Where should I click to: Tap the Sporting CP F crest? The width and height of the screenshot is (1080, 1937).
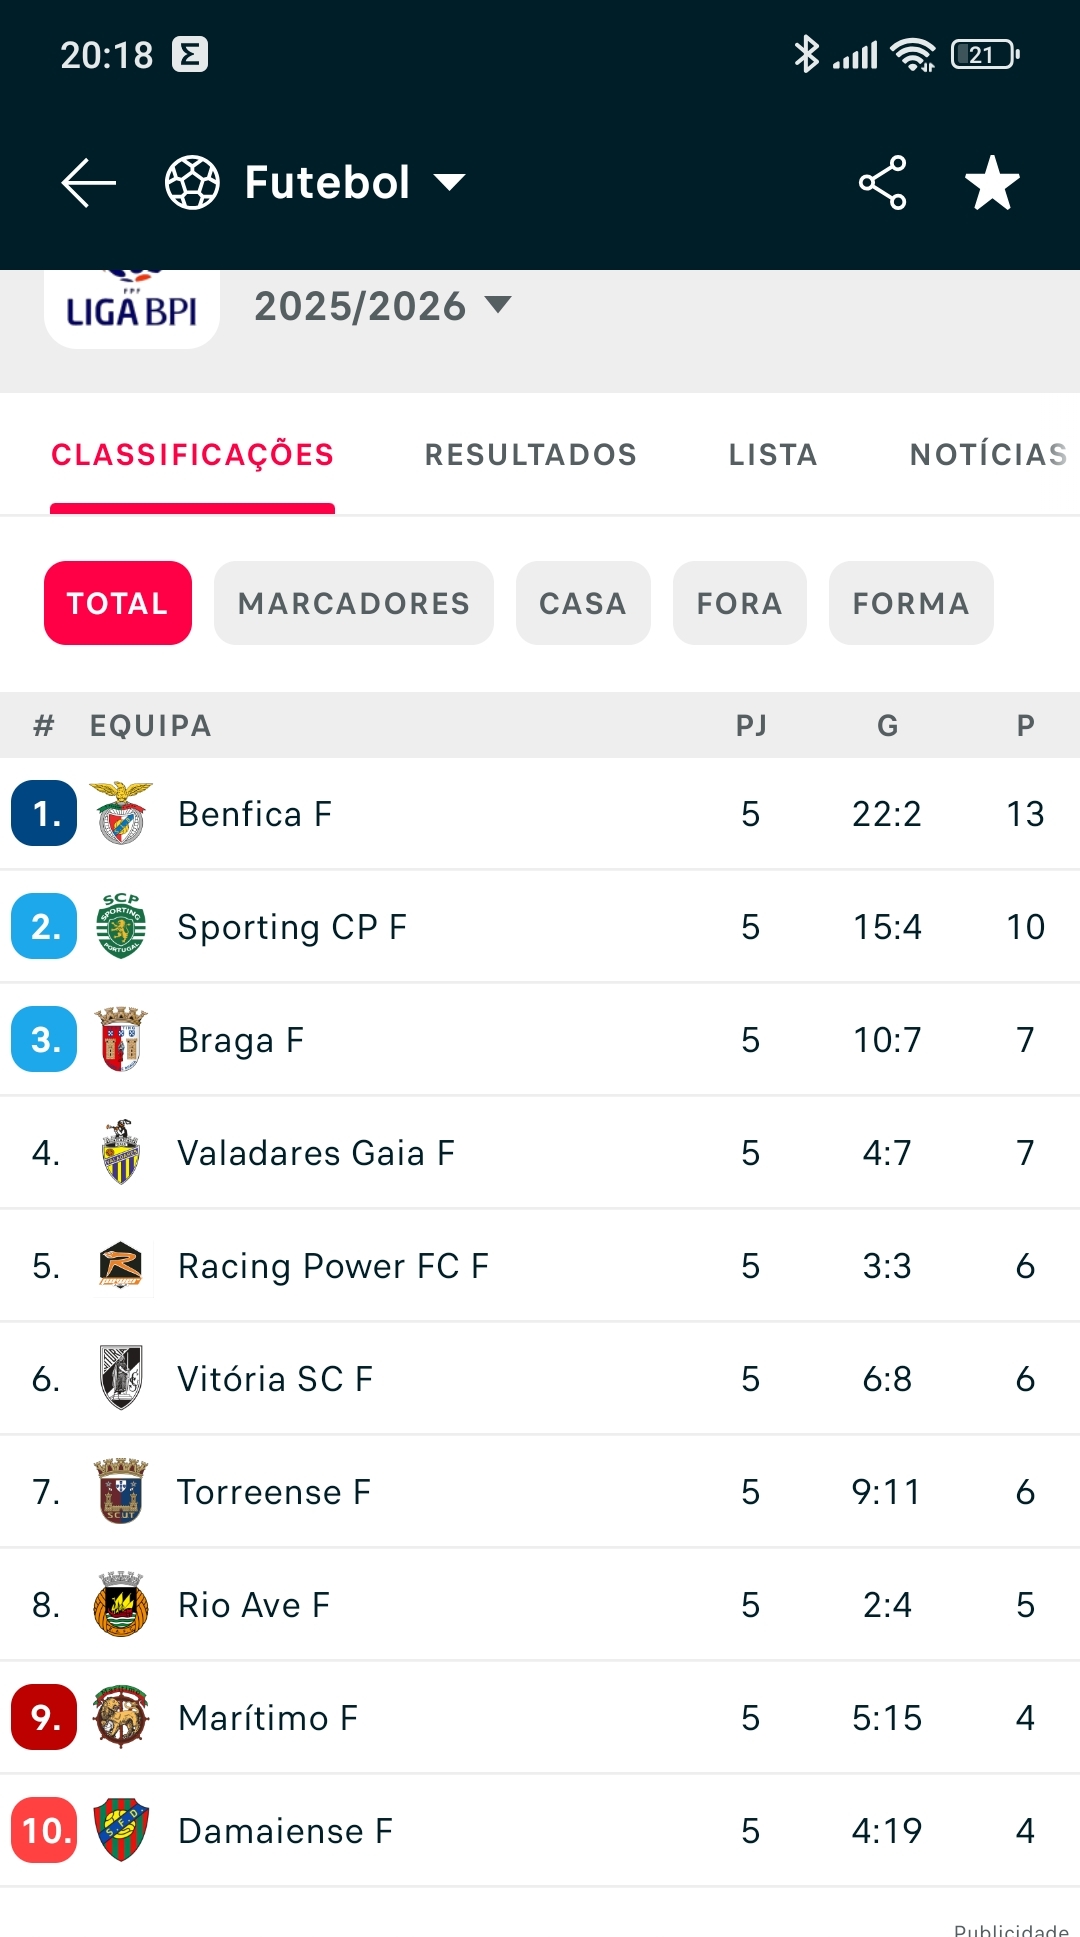[x=121, y=927]
